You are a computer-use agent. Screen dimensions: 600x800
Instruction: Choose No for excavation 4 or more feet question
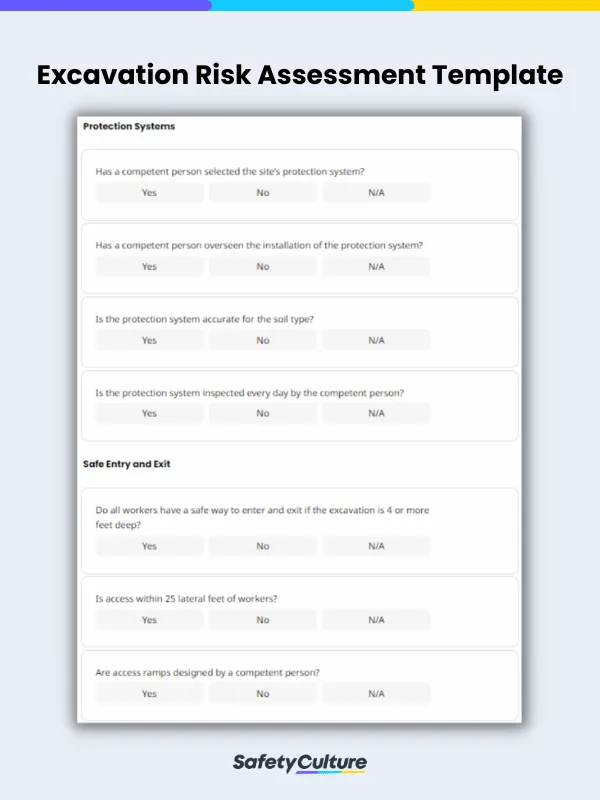(x=263, y=547)
